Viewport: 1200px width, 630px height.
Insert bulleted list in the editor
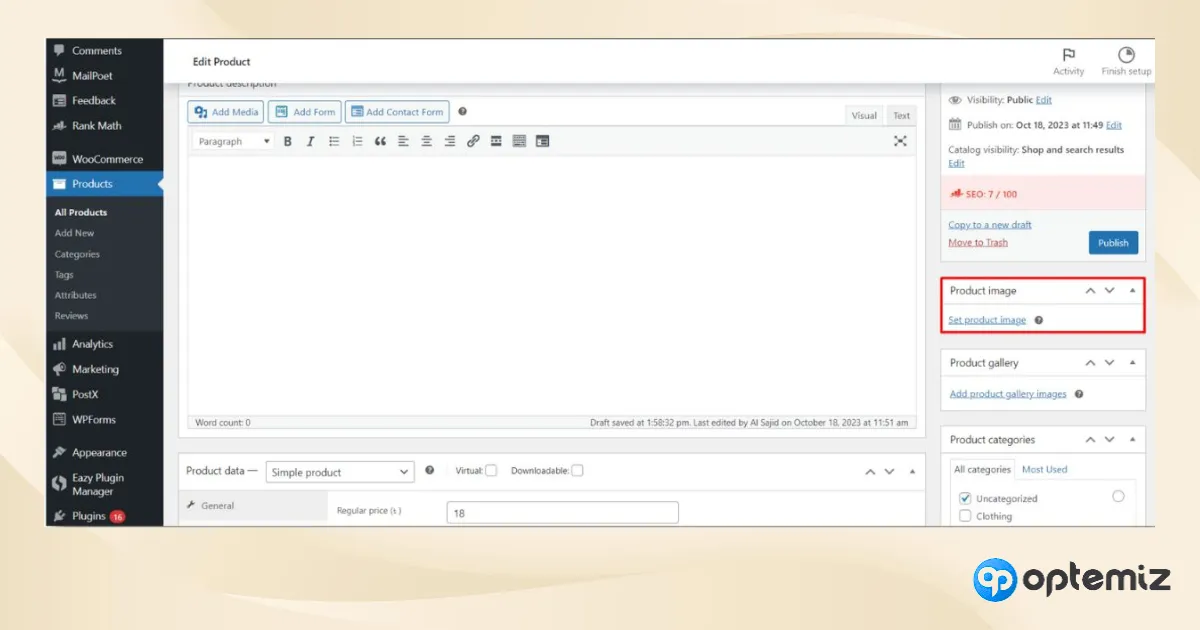click(334, 142)
